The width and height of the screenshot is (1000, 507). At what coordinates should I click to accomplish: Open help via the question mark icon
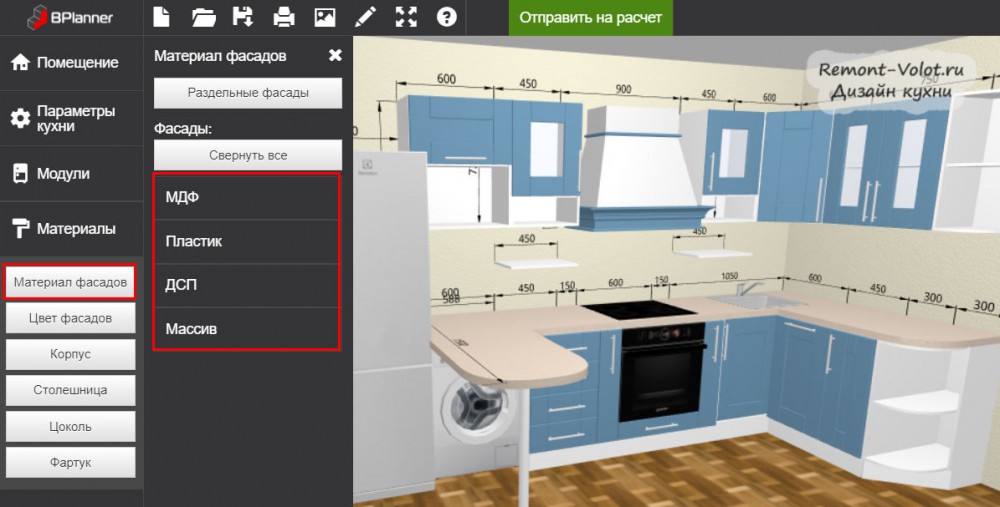(x=446, y=17)
